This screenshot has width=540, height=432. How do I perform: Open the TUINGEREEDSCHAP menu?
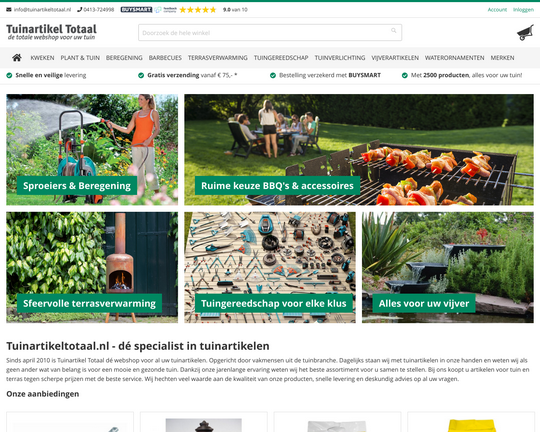click(281, 58)
